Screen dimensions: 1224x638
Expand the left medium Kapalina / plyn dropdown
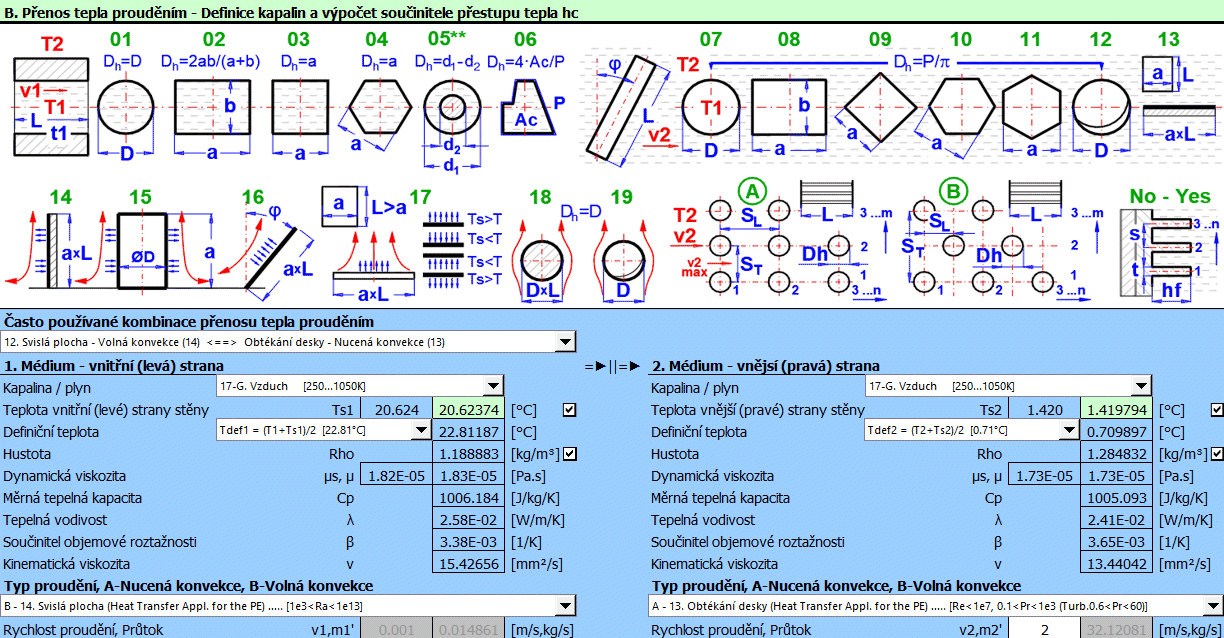494,387
